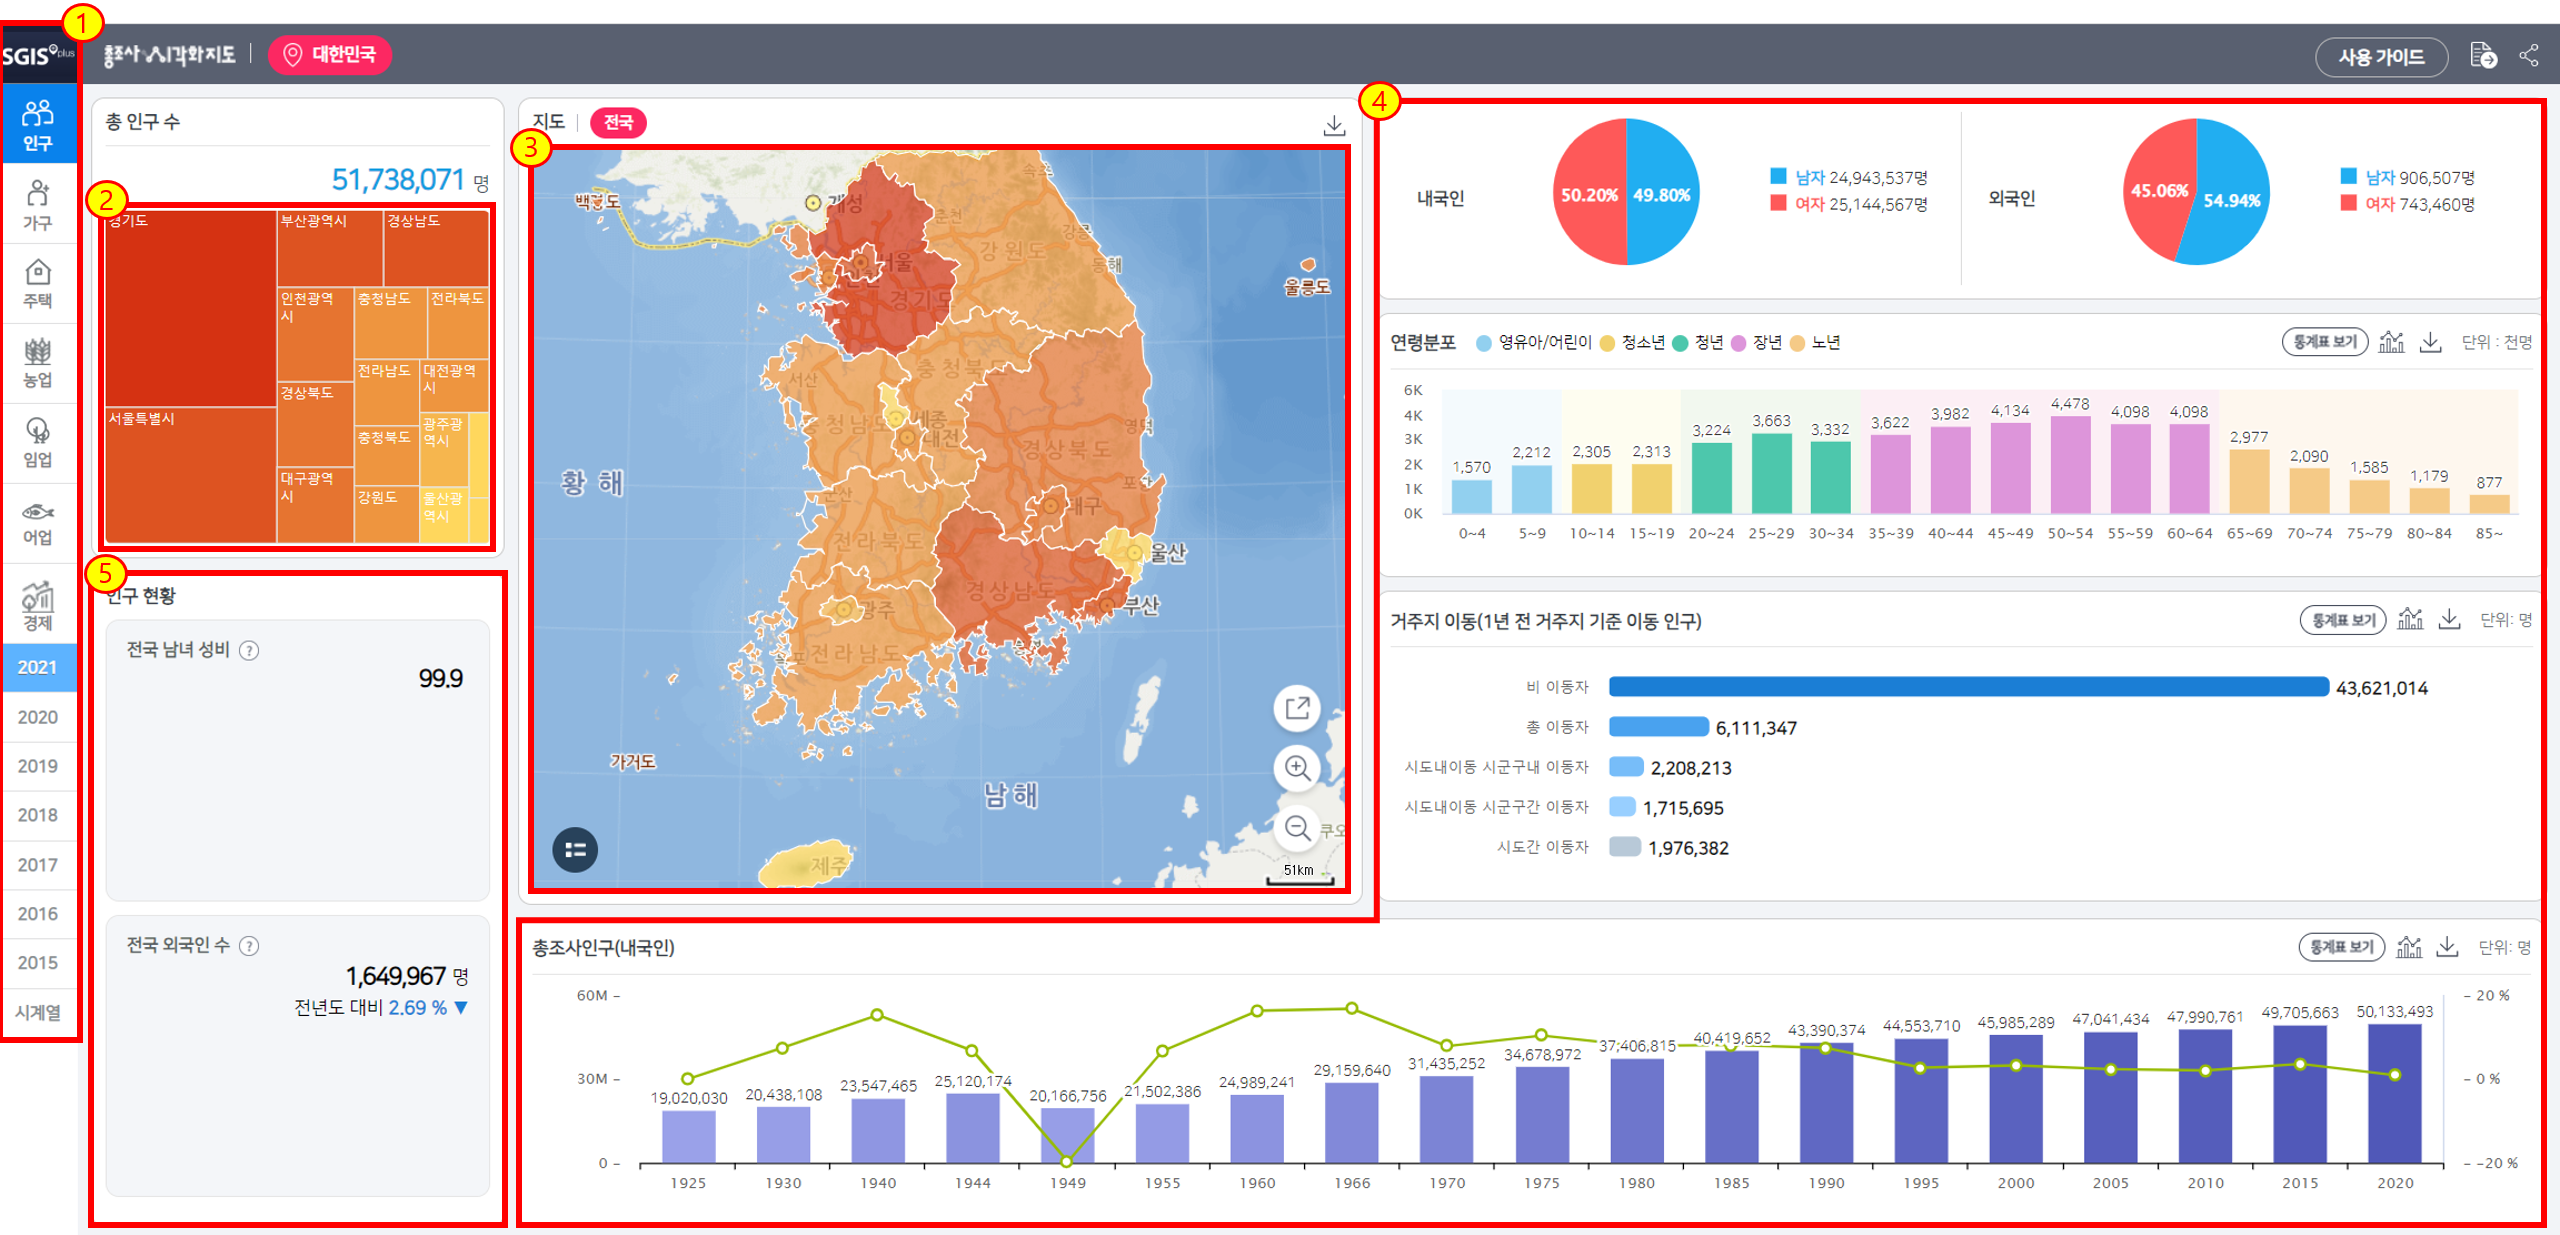2560x1235 pixels.
Task: Click 통계표 보기 for 연령분포
Action: tap(2324, 342)
